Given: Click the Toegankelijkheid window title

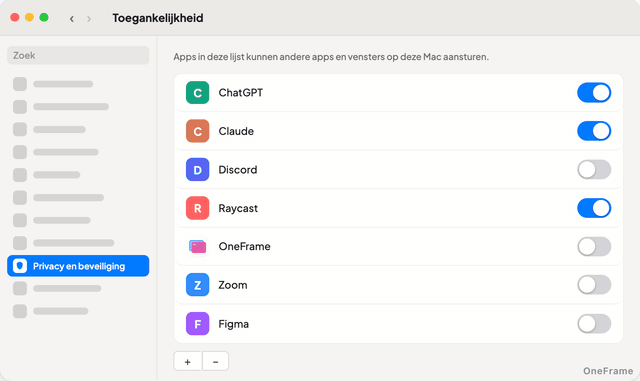Looking at the screenshot, I should (158, 18).
